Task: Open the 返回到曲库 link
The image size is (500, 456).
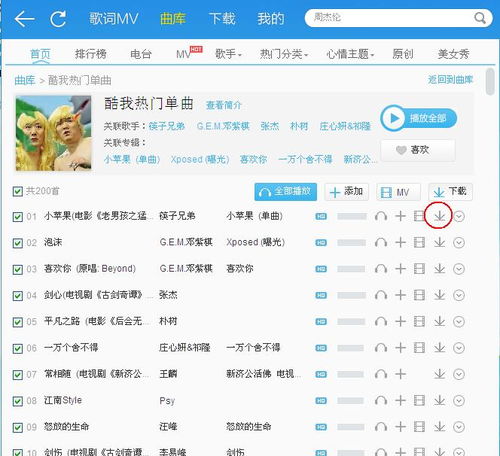Action: (x=450, y=80)
